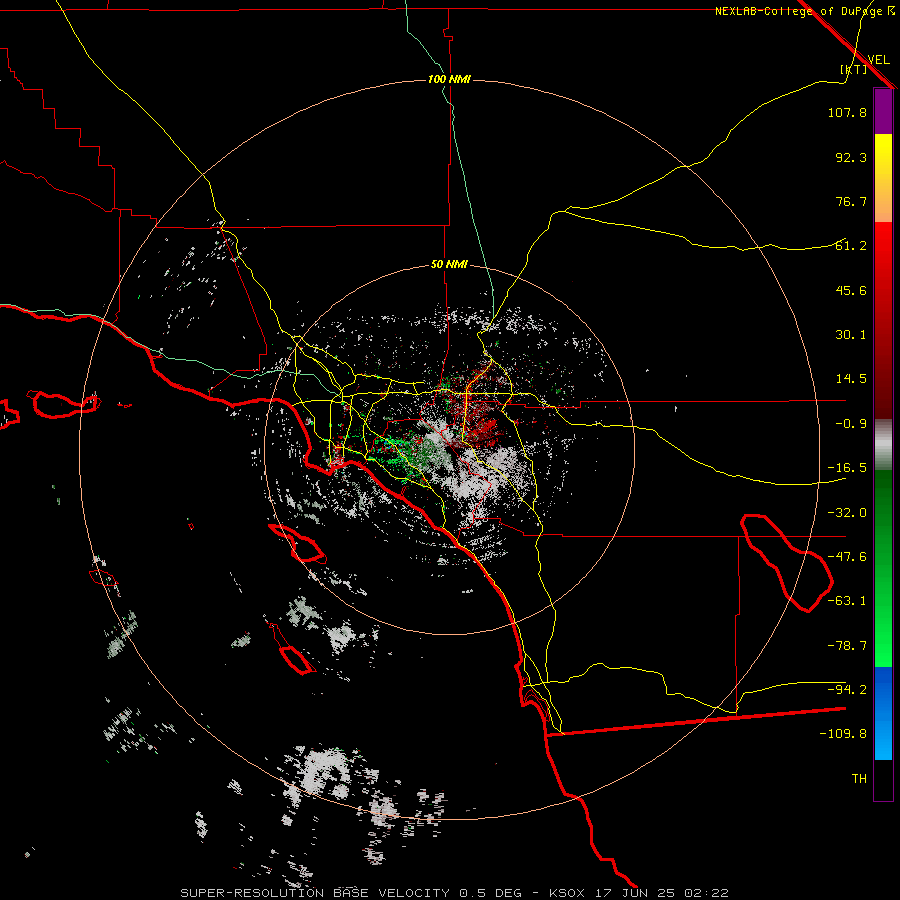Click the -109.8 scale value

pos(843,734)
